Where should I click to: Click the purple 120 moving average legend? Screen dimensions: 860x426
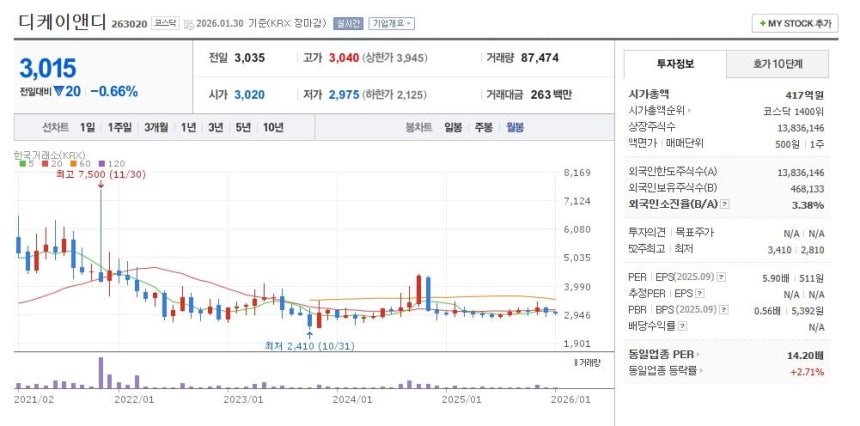[112, 163]
